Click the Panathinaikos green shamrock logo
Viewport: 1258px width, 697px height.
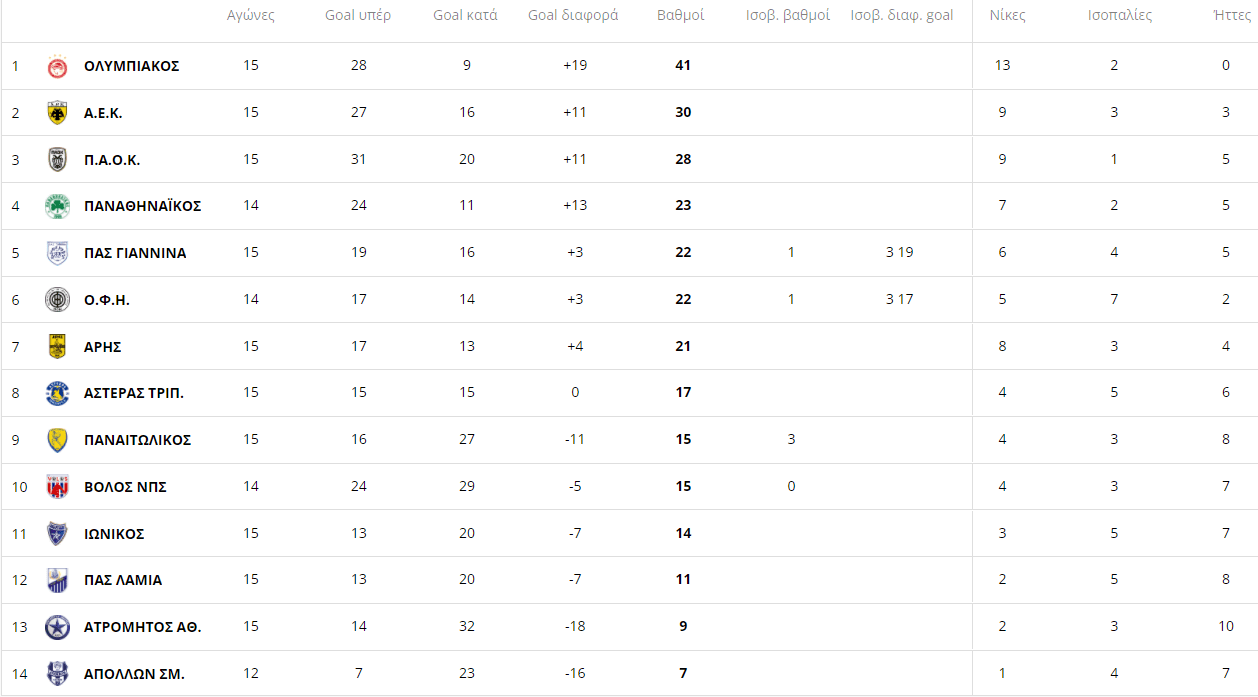pos(57,206)
